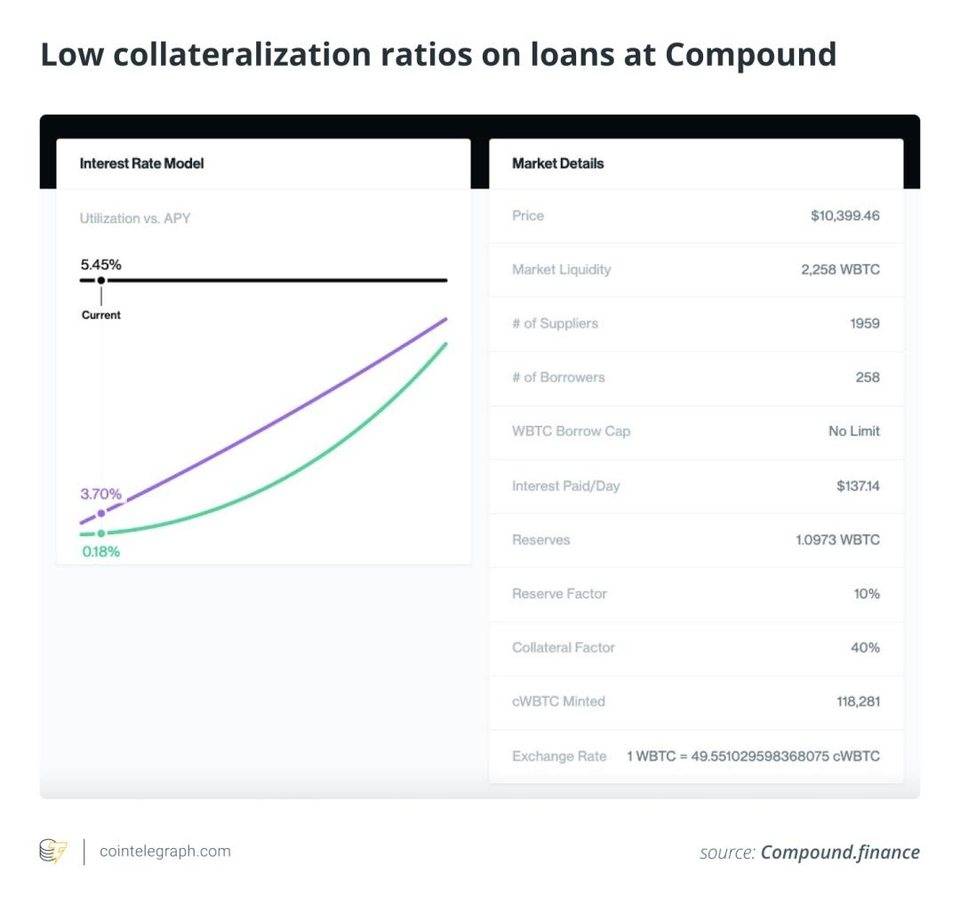Viewport: 960px width, 905px height.
Task: Open the Compound.finance source link
Action: click(839, 852)
